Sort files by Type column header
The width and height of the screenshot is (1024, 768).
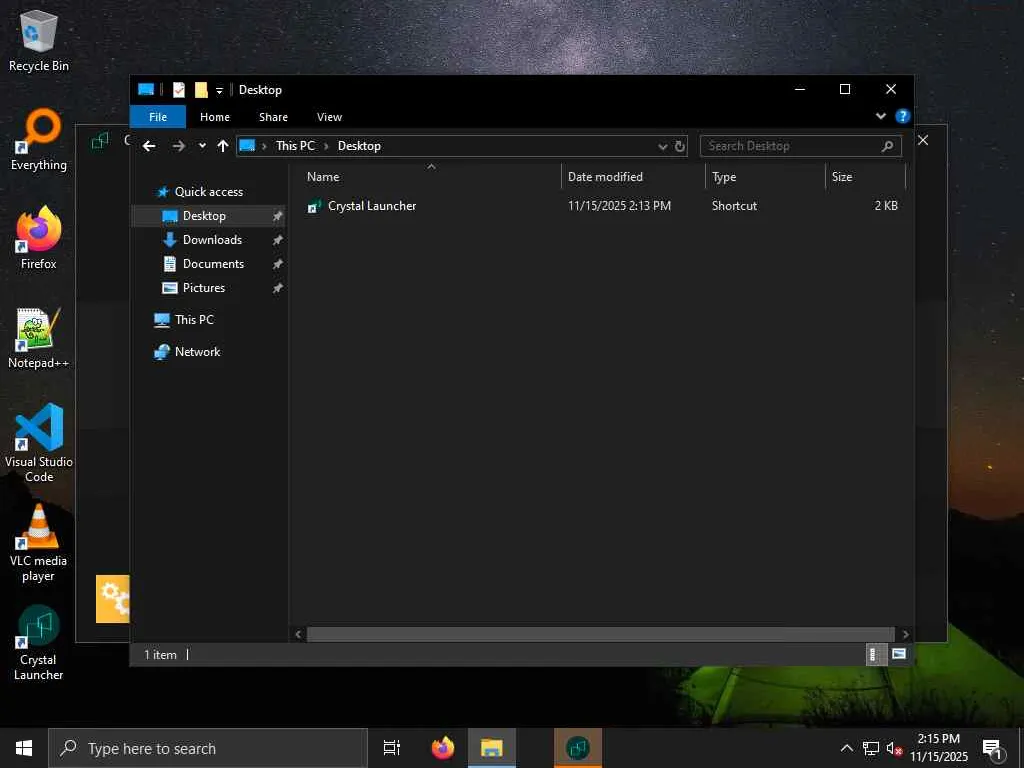(x=765, y=176)
